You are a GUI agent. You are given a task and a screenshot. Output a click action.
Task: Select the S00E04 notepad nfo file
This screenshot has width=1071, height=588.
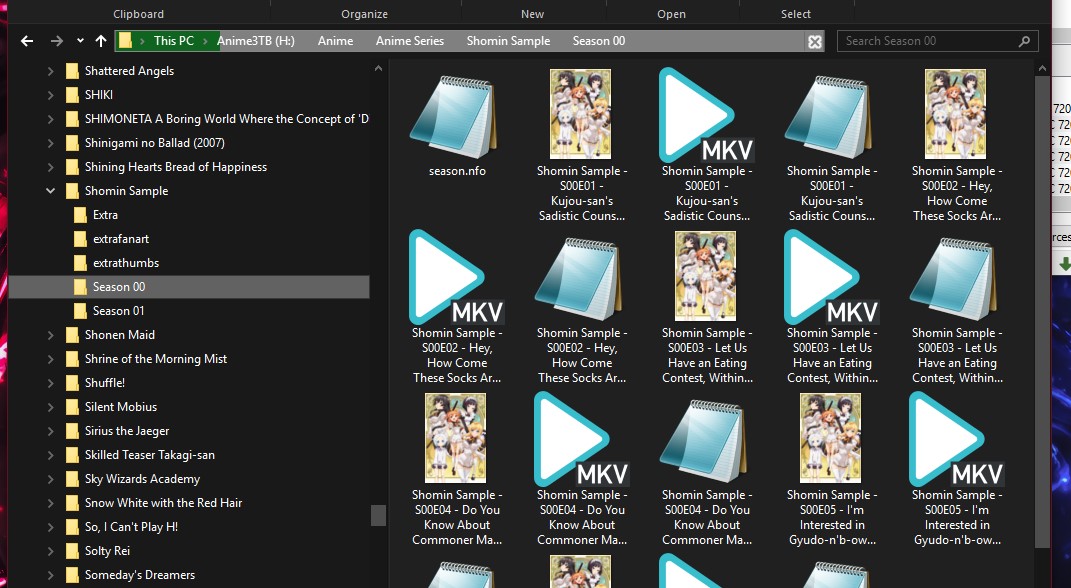point(706,440)
